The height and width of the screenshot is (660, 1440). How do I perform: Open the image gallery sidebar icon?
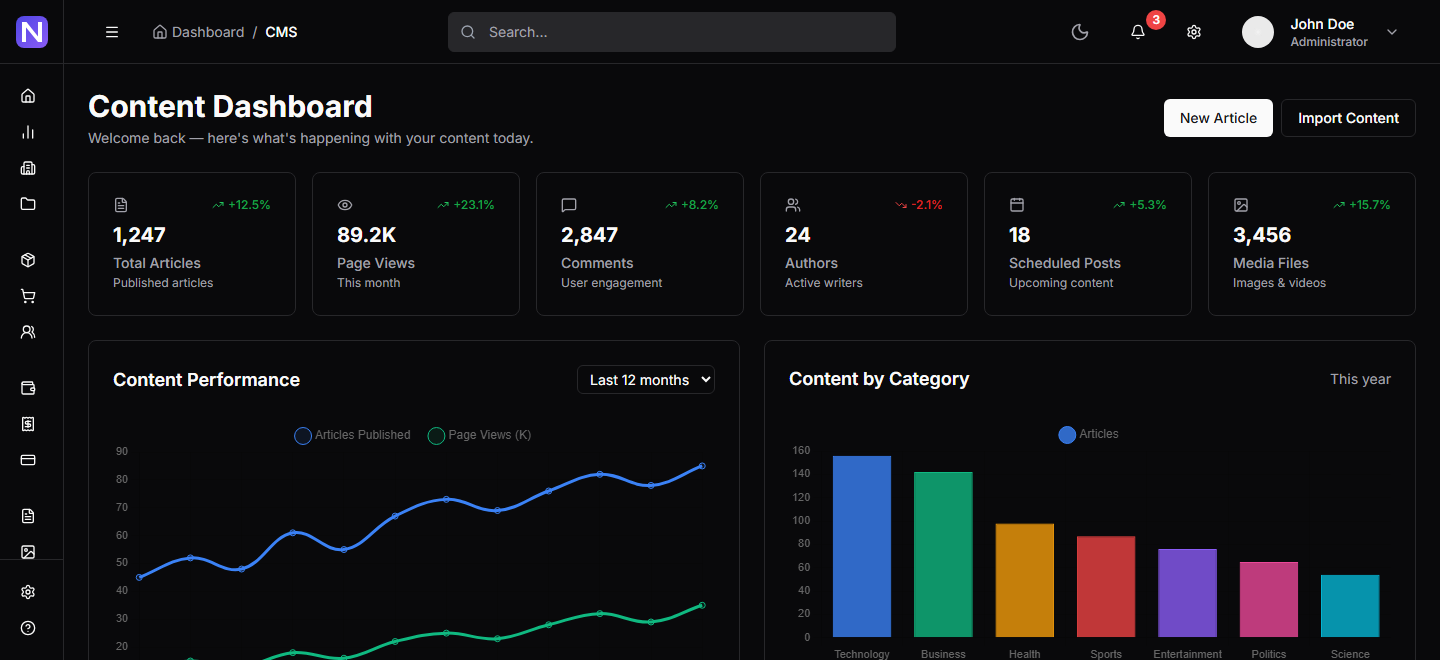click(28, 552)
